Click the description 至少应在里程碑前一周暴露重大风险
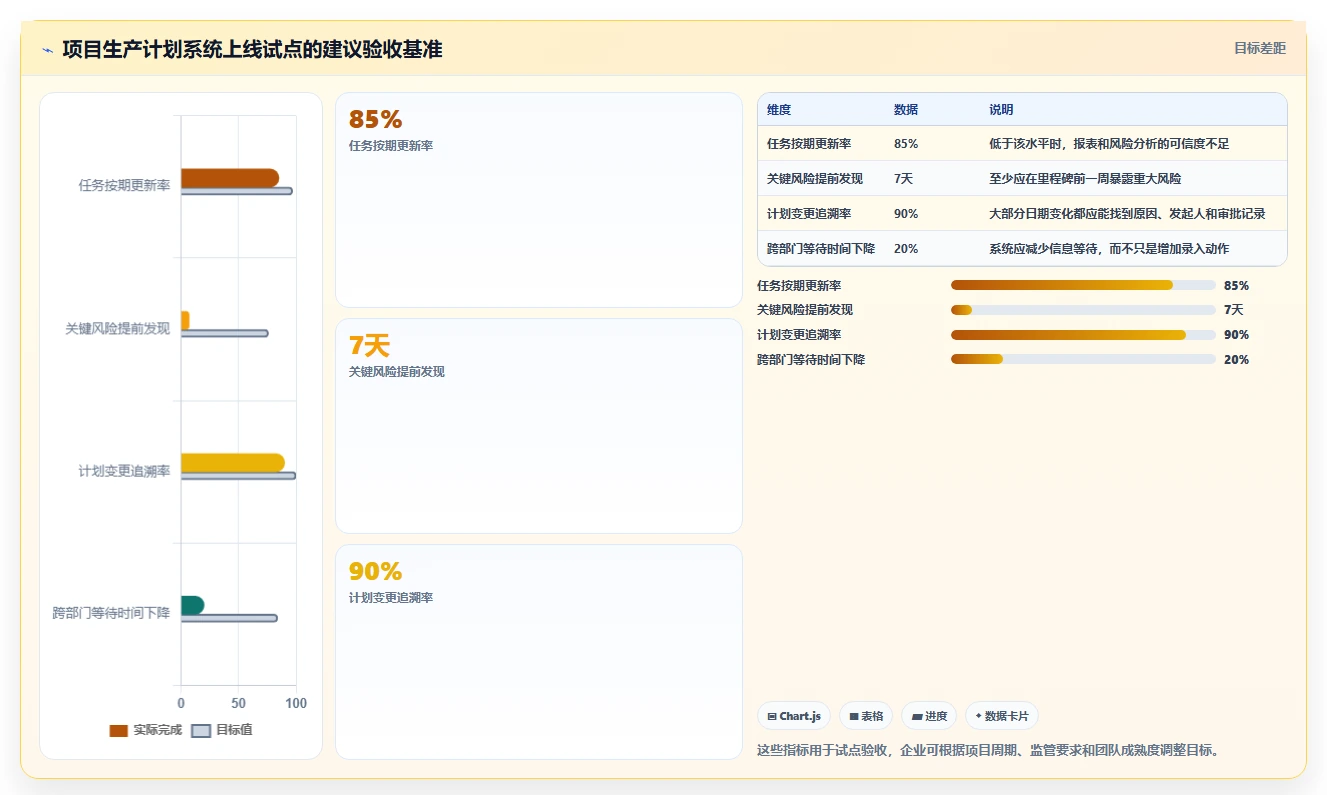The height and width of the screenshot is (795, 1327). click(x=1085, y=179)
